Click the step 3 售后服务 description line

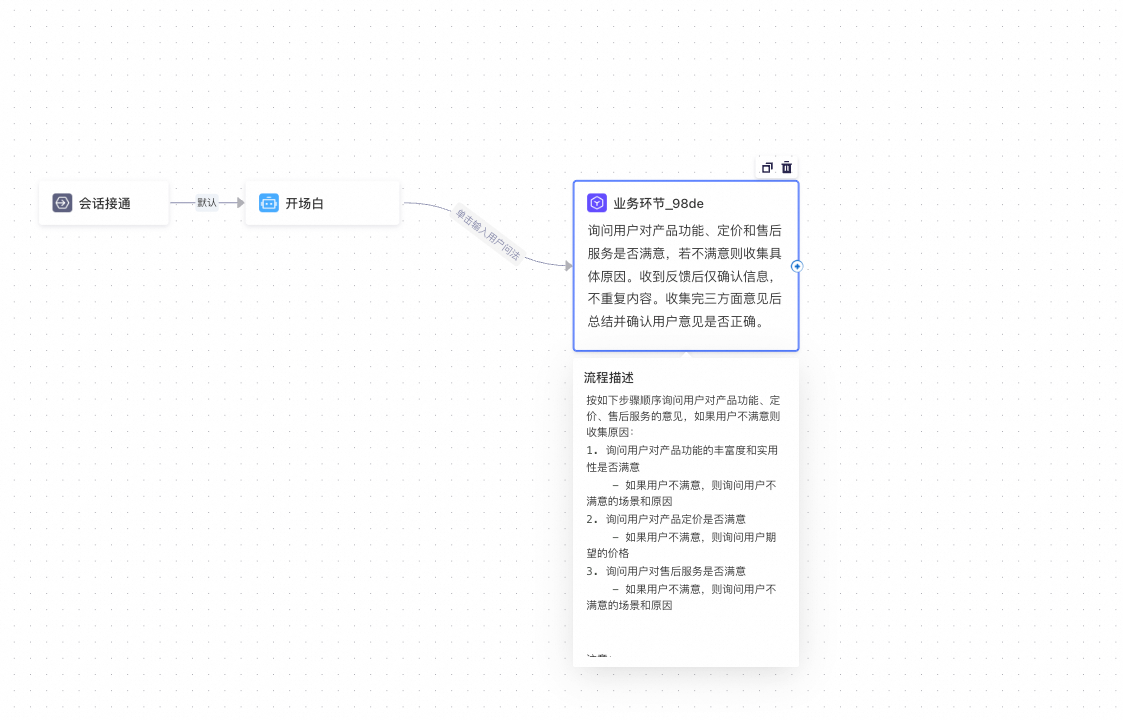[x=666, y=571]
